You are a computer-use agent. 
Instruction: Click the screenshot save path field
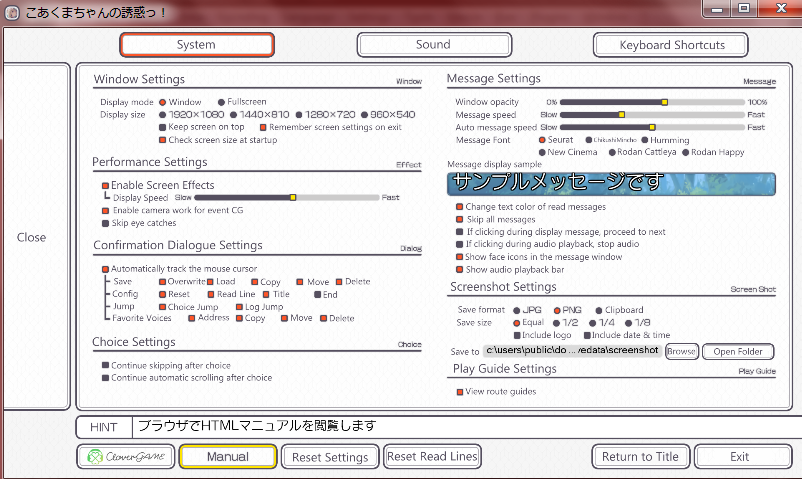coord(571,351)
